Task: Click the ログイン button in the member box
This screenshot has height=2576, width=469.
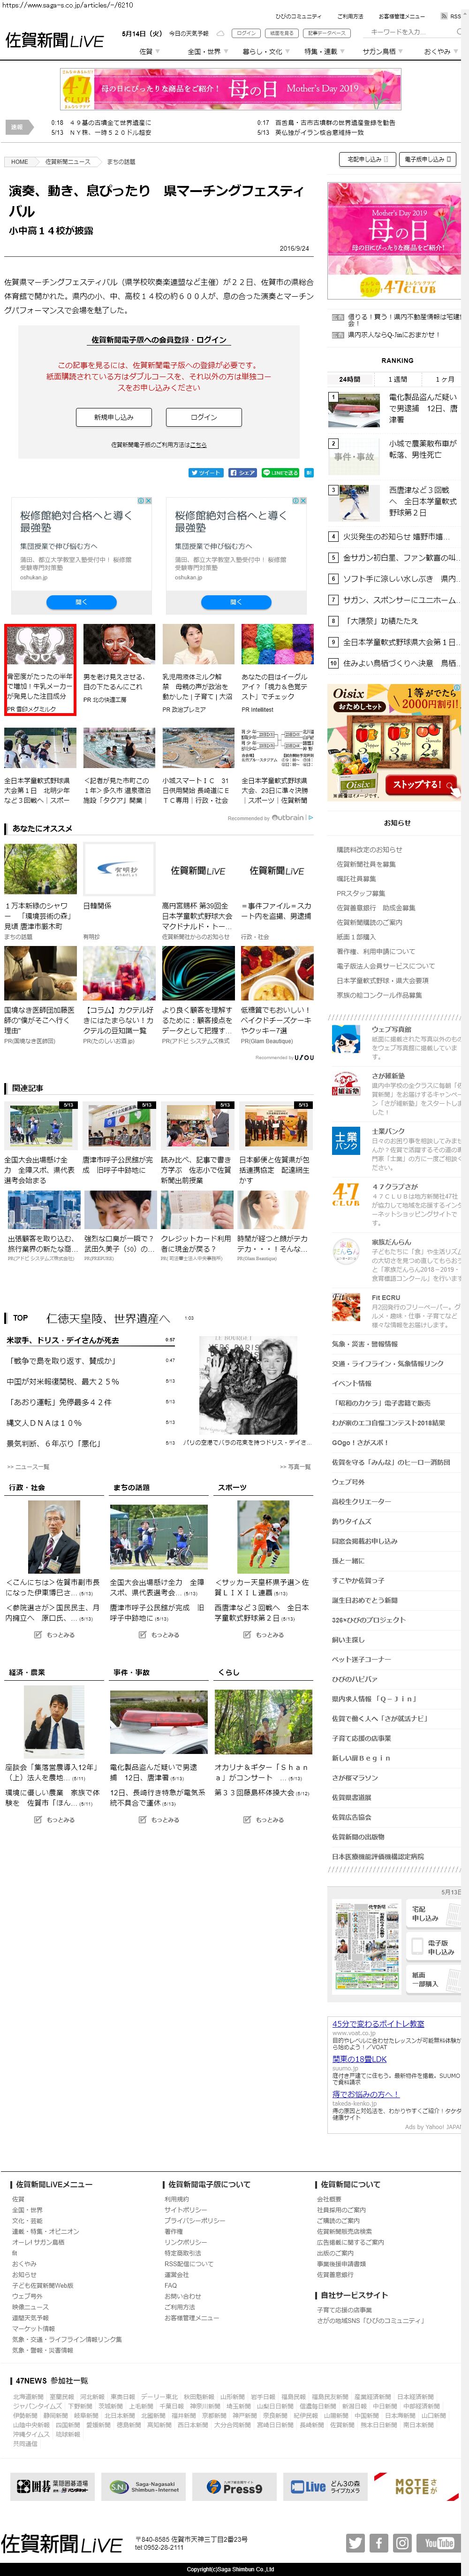Action: (x=204, y=417)
